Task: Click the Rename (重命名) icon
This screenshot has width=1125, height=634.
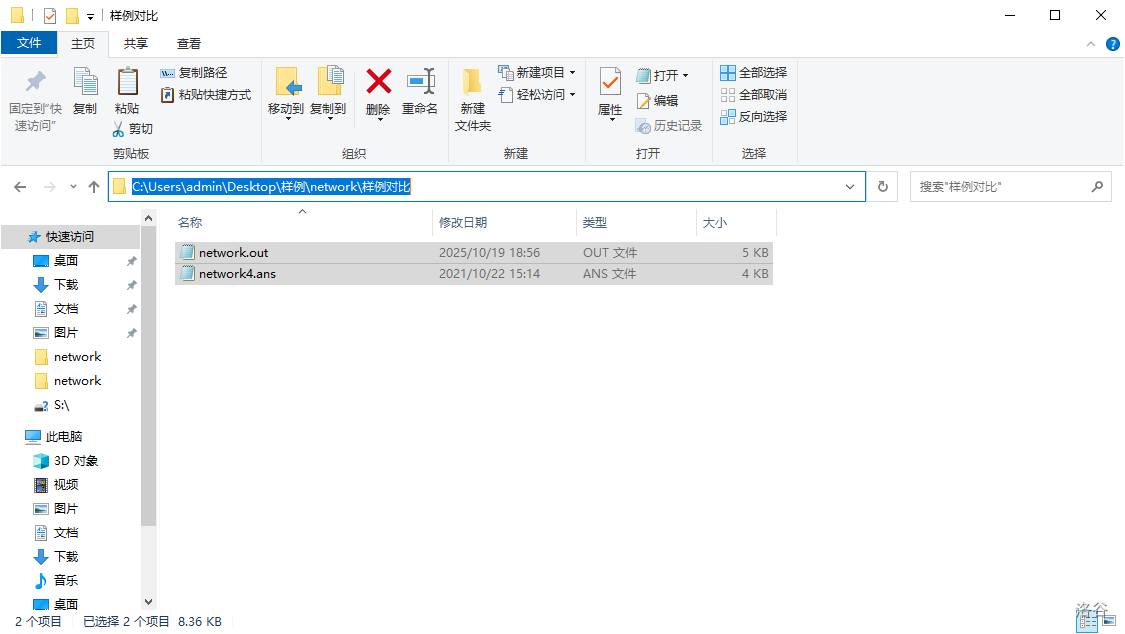Action: point(420,82)
